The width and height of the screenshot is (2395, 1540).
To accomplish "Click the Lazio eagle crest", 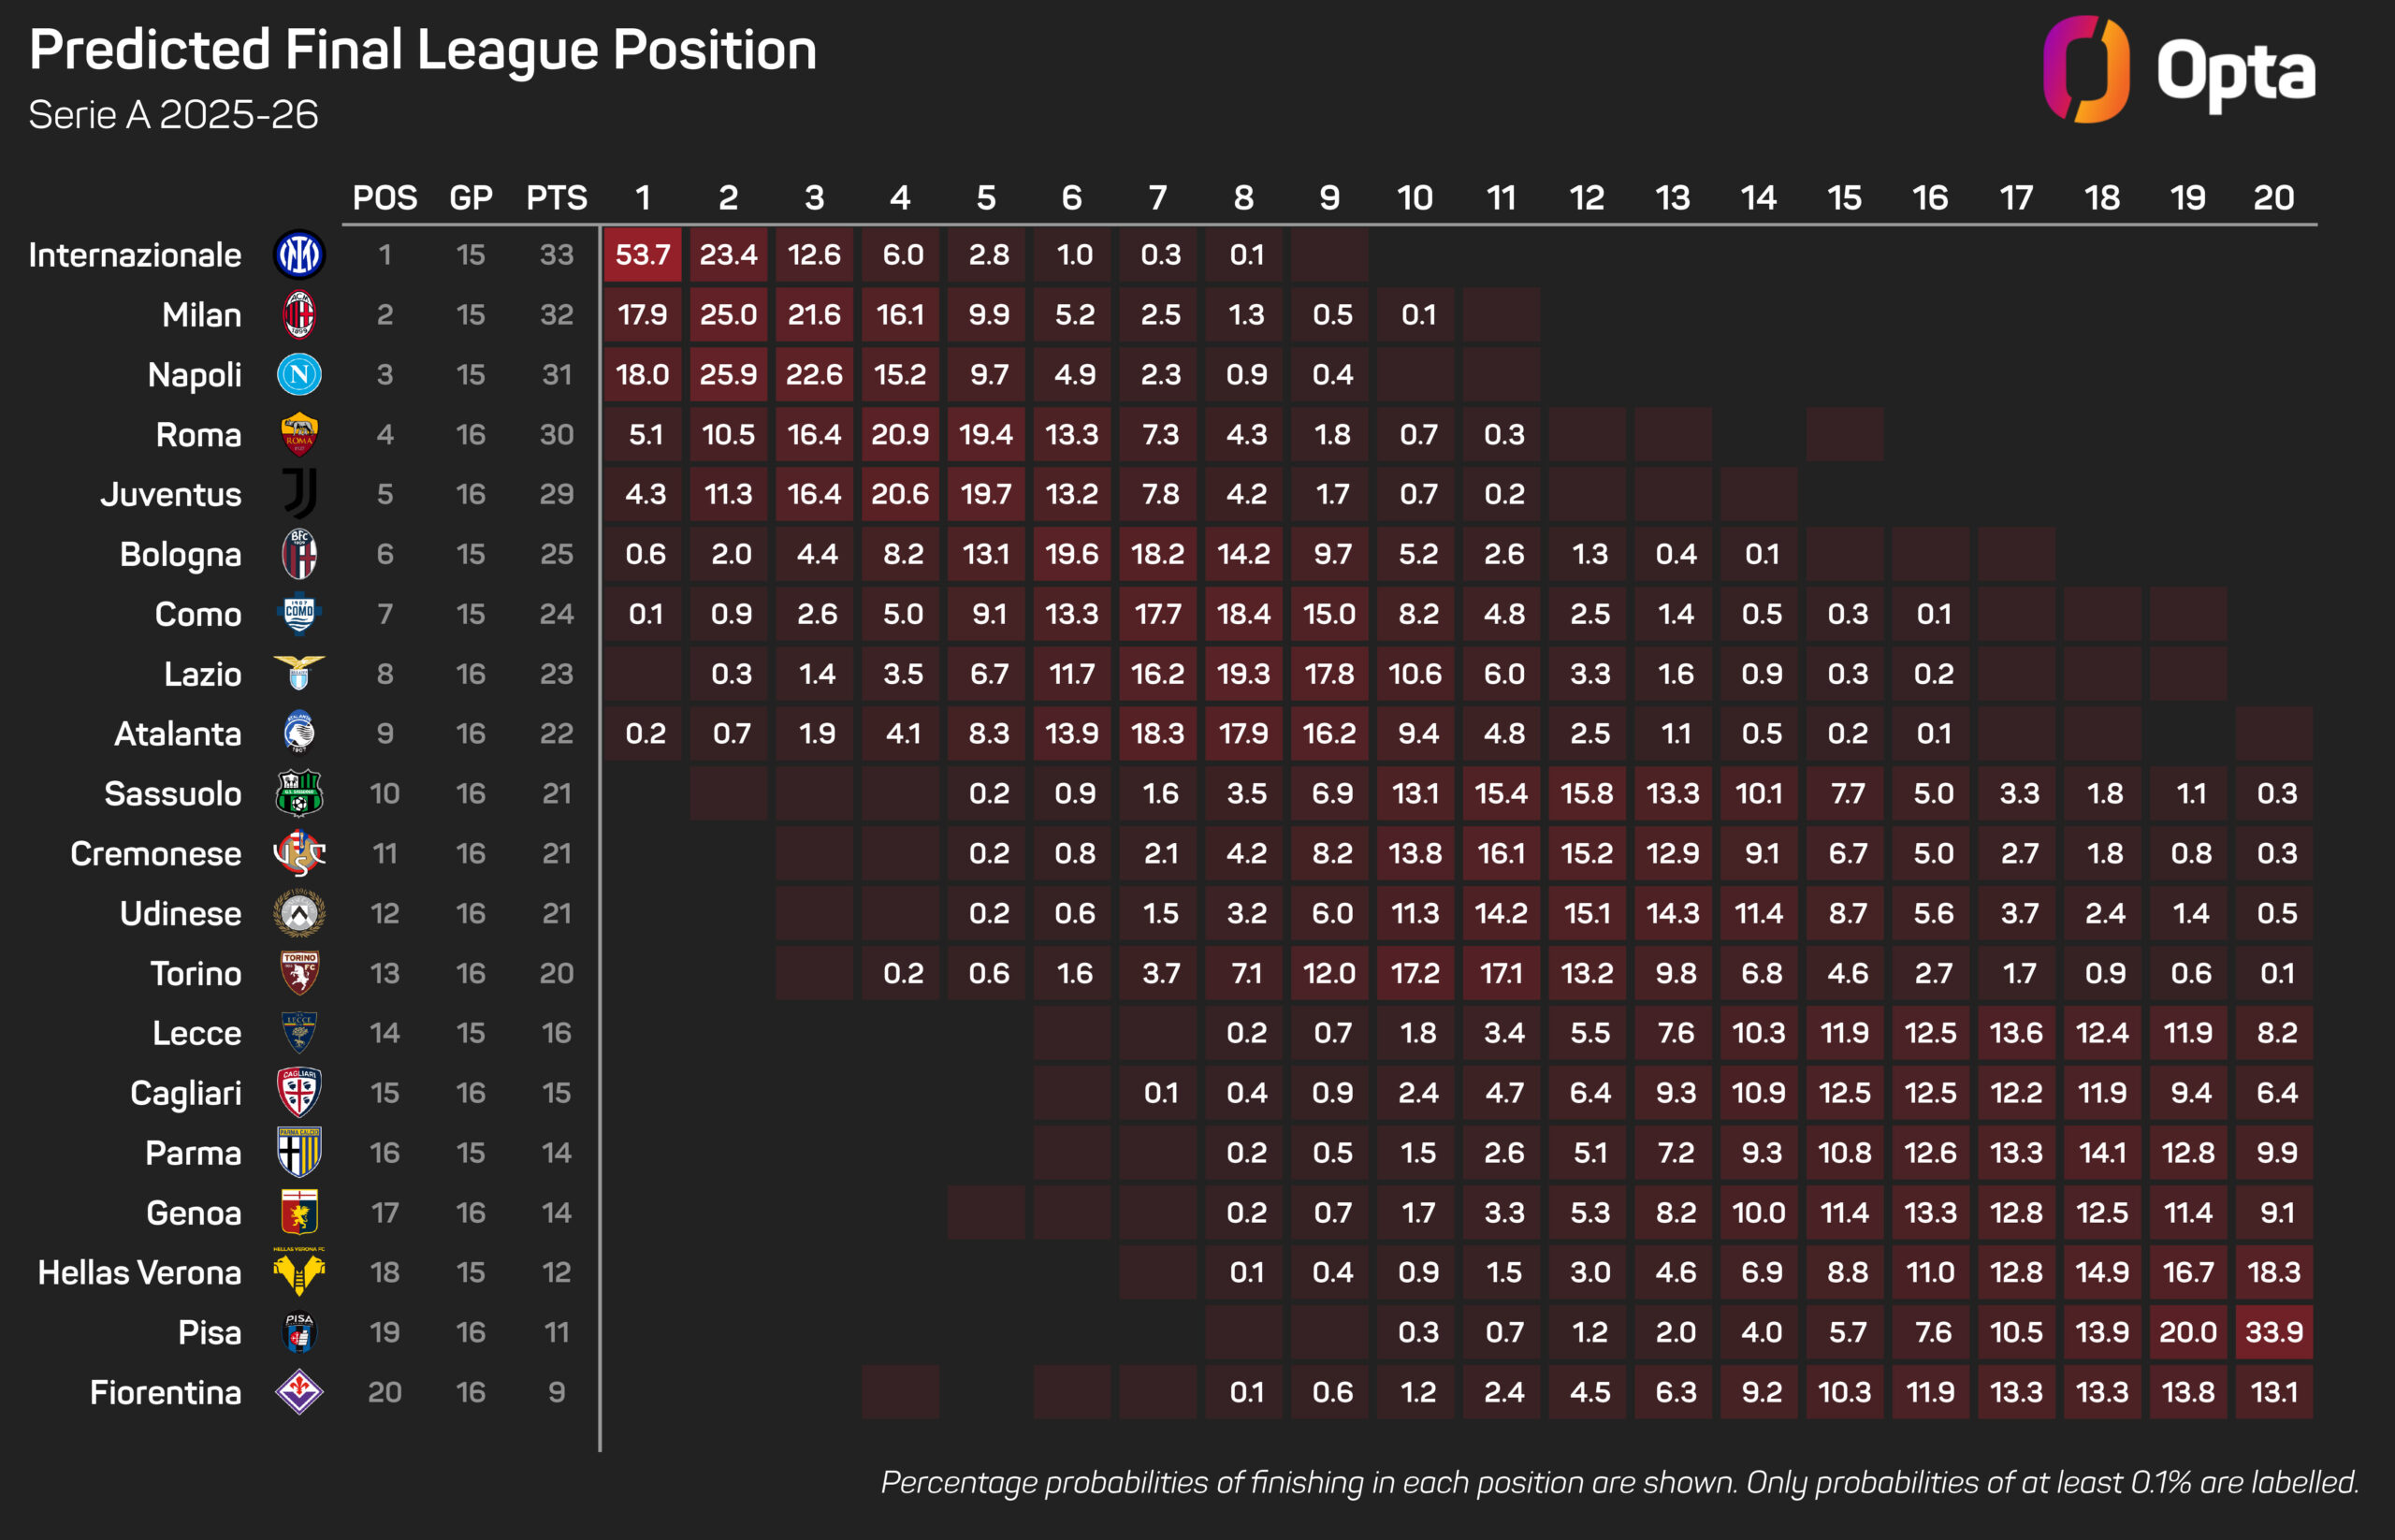I will (x=299, y=673).
